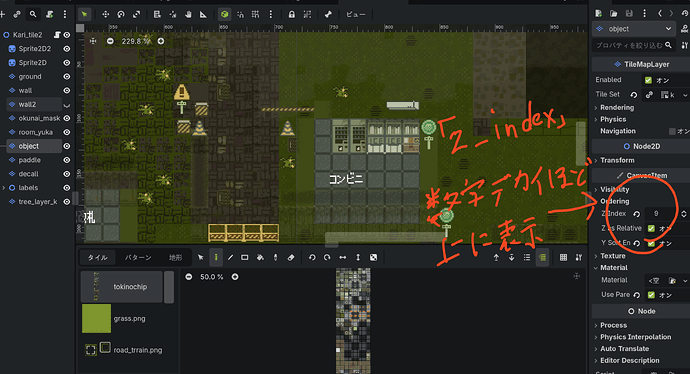Flip the tile vertically

(x=358, y=257)
